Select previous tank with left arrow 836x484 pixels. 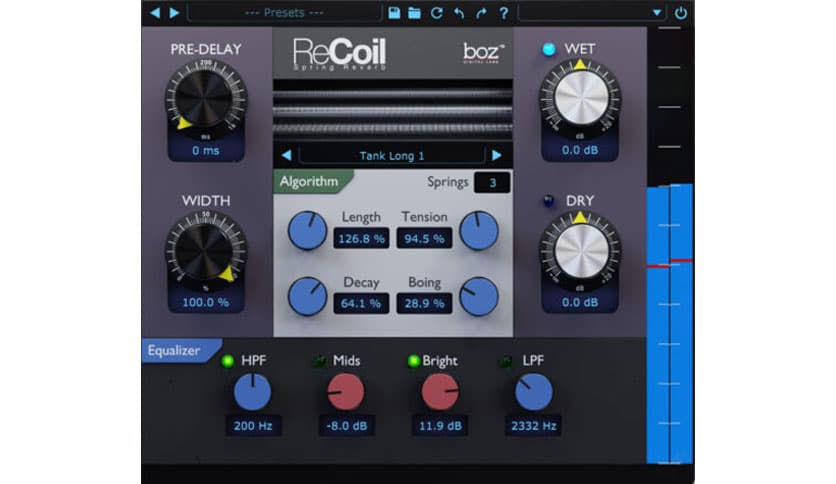(286, 155)
